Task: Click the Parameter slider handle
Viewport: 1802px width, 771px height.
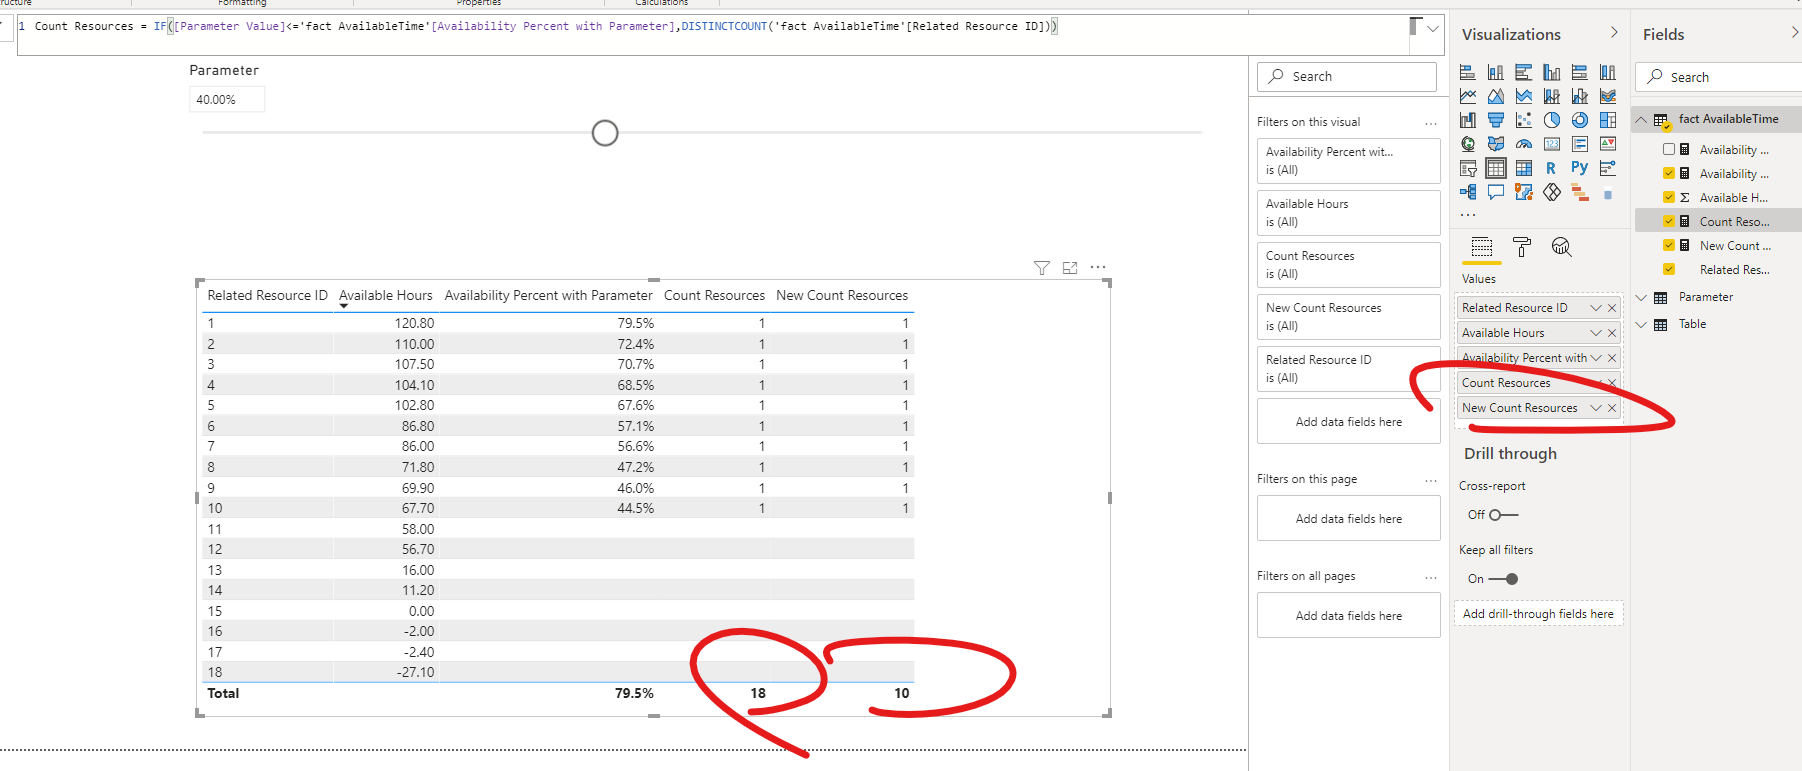Action: (x=605, y=133)
